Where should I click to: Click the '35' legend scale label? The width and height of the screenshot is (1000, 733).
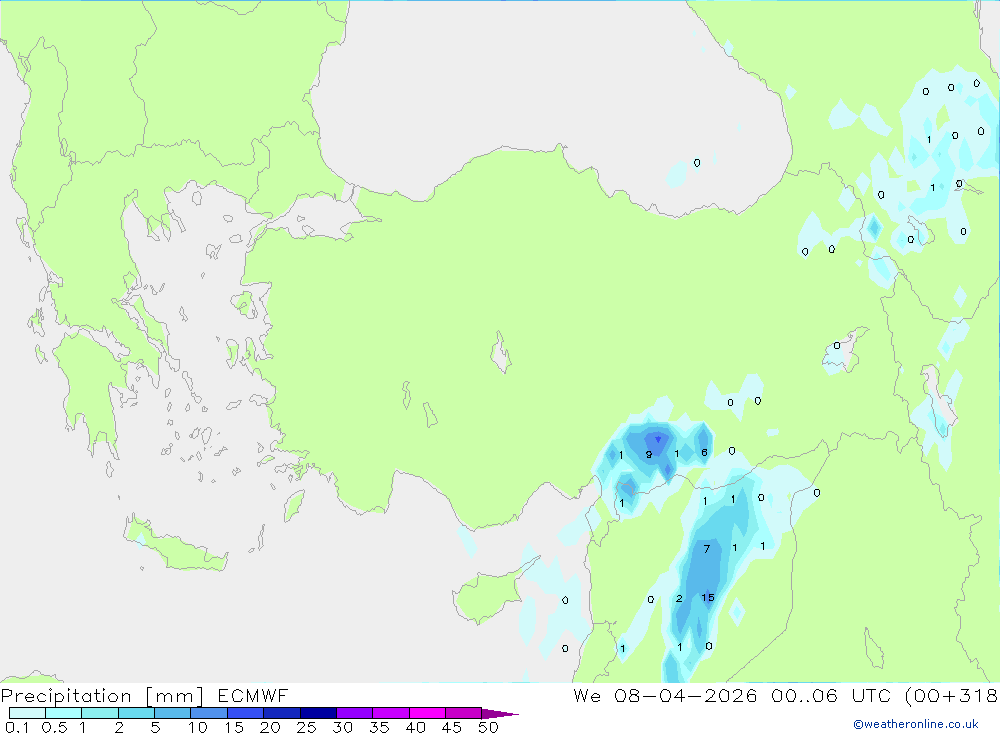(x=379, y=727)
